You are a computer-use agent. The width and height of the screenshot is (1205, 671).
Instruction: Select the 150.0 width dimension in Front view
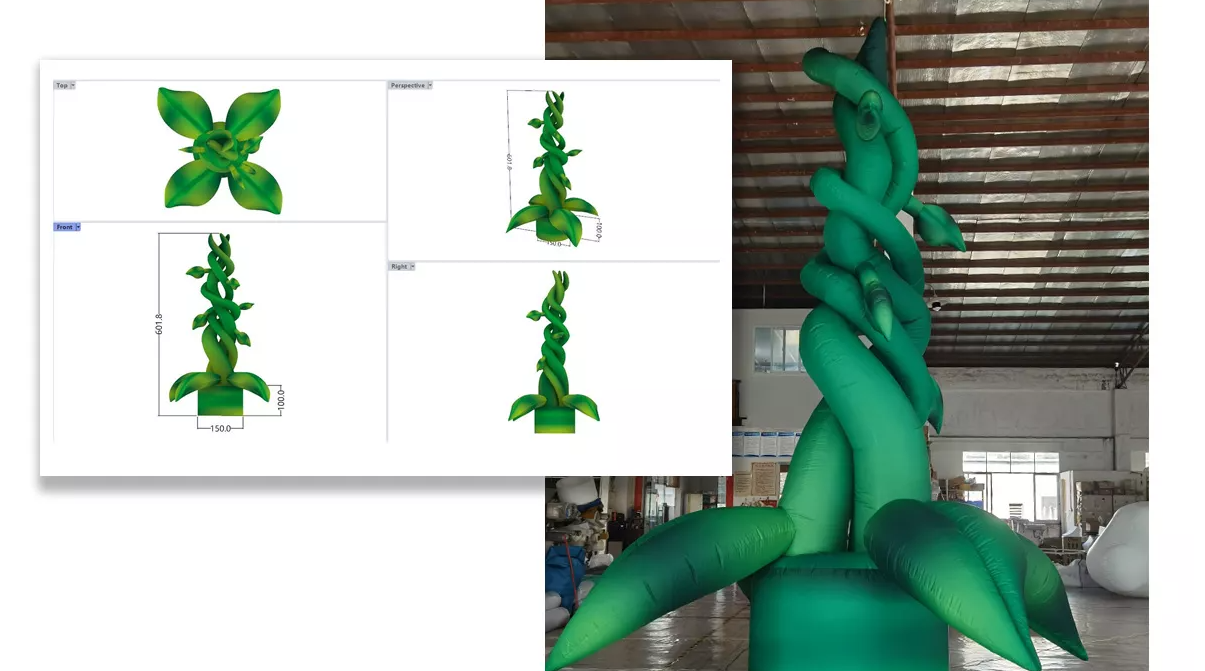(220, 428)
